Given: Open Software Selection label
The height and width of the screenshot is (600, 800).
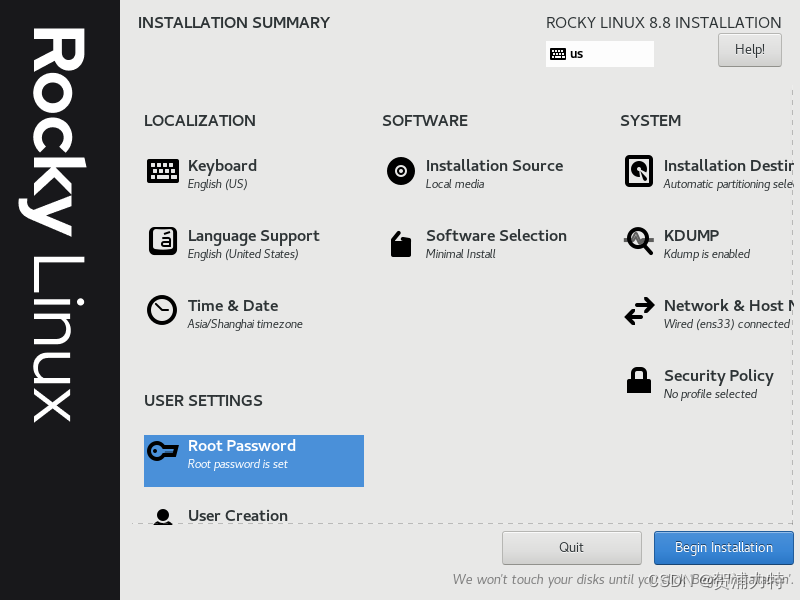Looking at the screenshot, I should [x=496, y=236].
